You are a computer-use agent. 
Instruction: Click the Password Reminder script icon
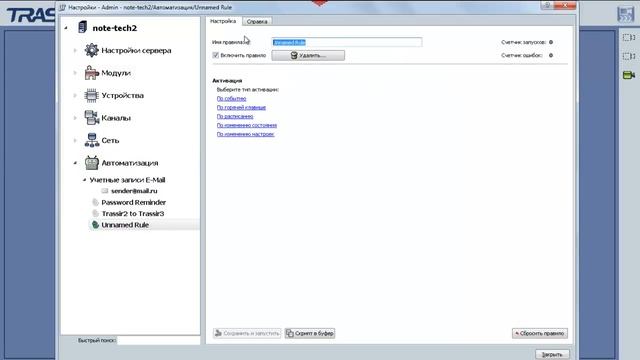click(96, 202)
